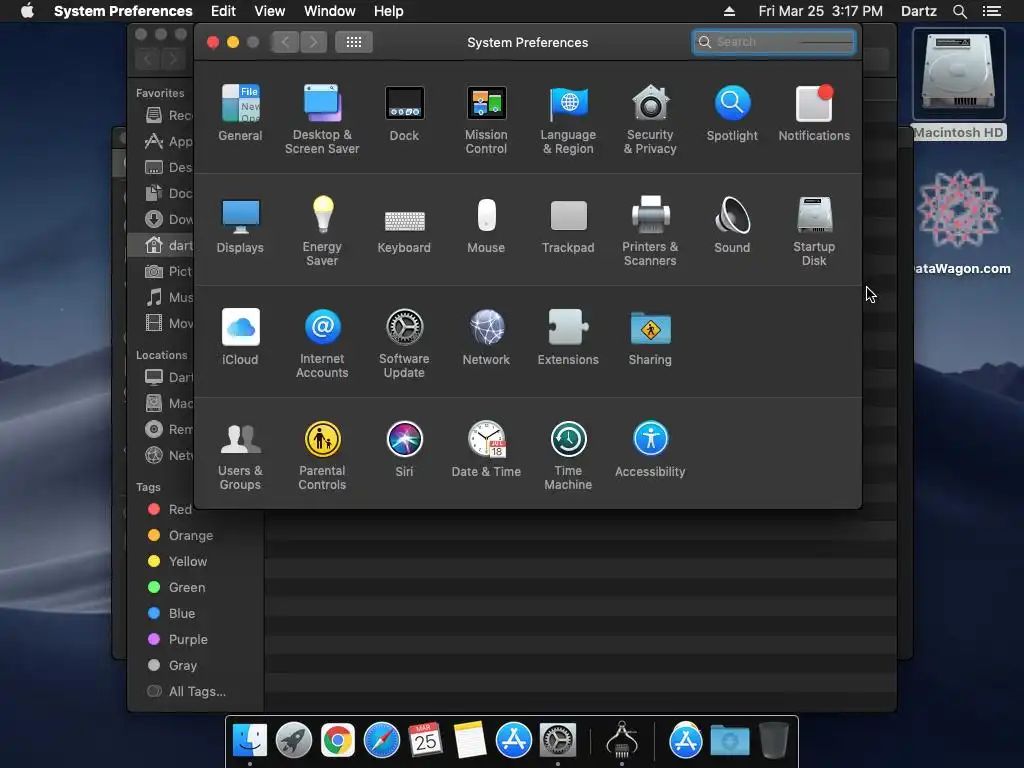
Task: Open Spotlight preferences
Action: coord(732,112)
